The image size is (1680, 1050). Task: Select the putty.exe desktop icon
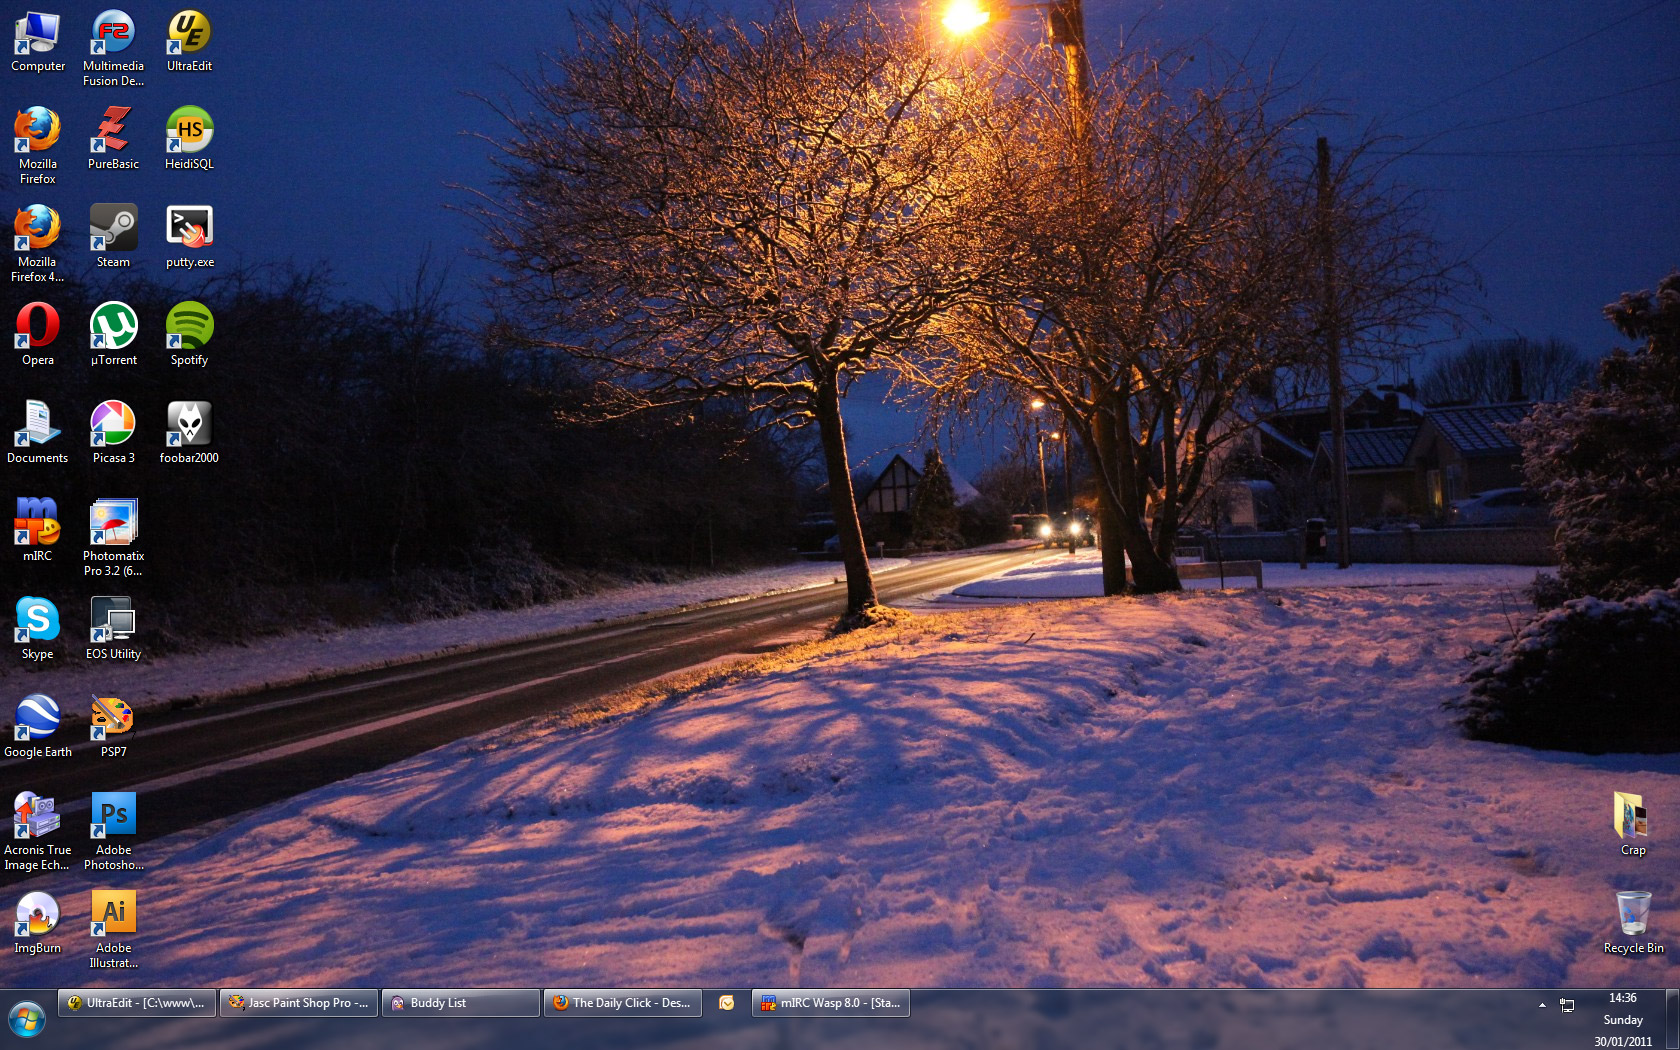[x=189, y=228]
